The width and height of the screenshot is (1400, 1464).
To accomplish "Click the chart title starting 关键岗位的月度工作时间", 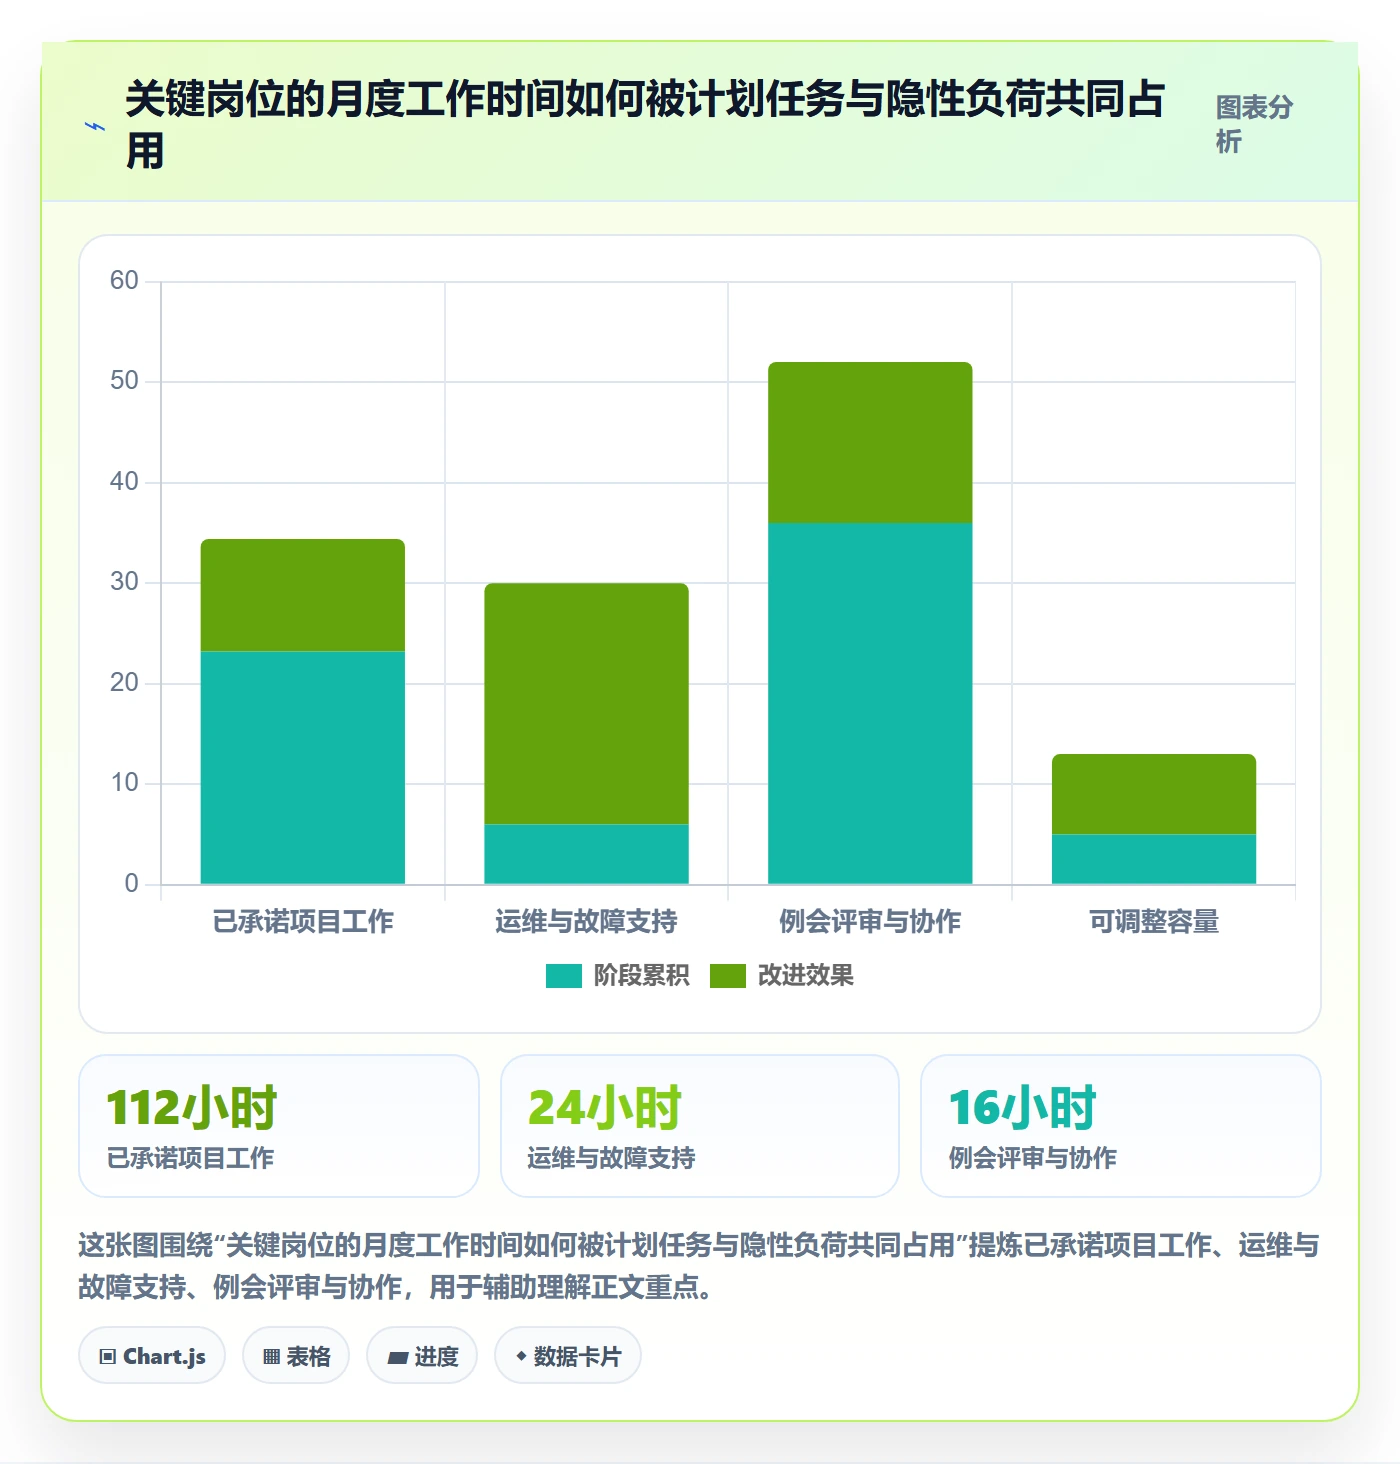I will point(646,125).
